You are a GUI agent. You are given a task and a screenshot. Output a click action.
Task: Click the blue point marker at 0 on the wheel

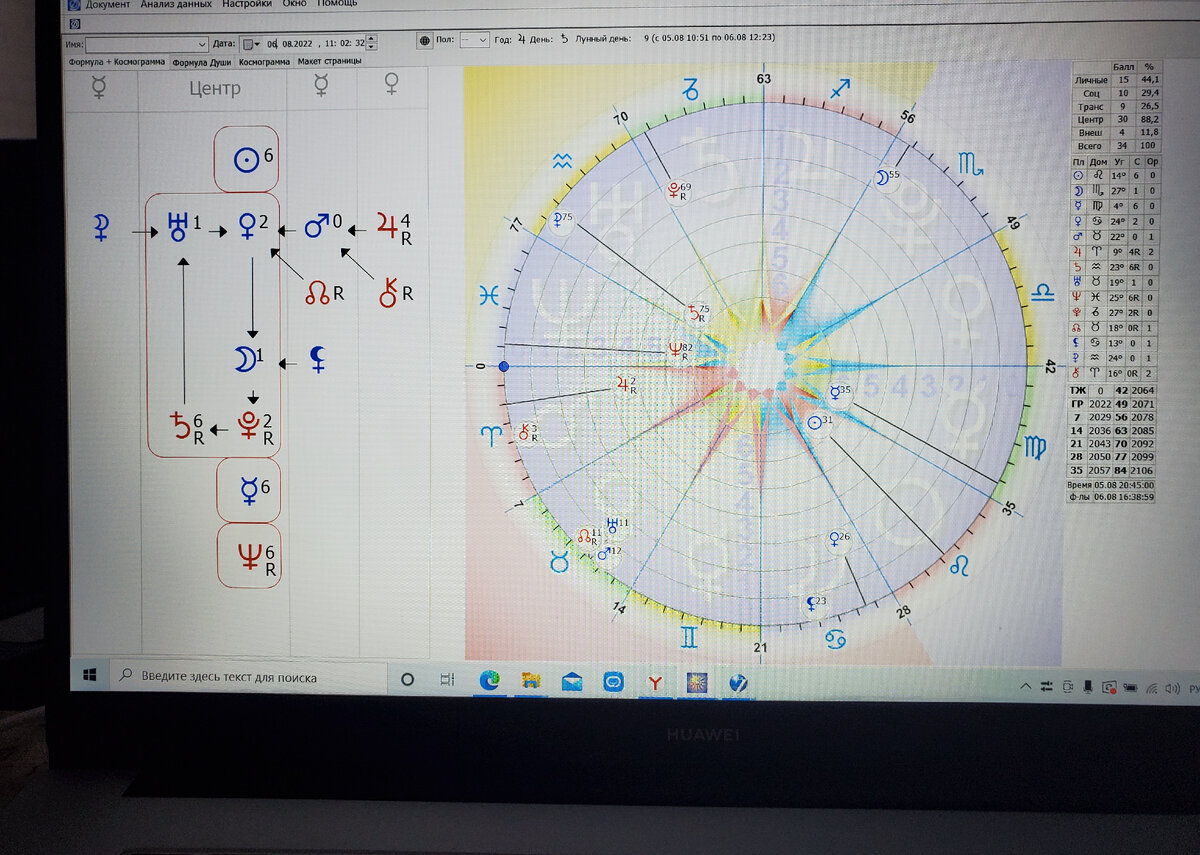point(503,367)
